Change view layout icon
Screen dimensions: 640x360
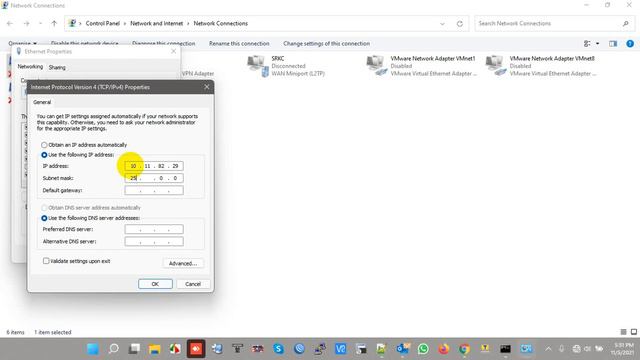pyautogui.click(x=587, y=44)
